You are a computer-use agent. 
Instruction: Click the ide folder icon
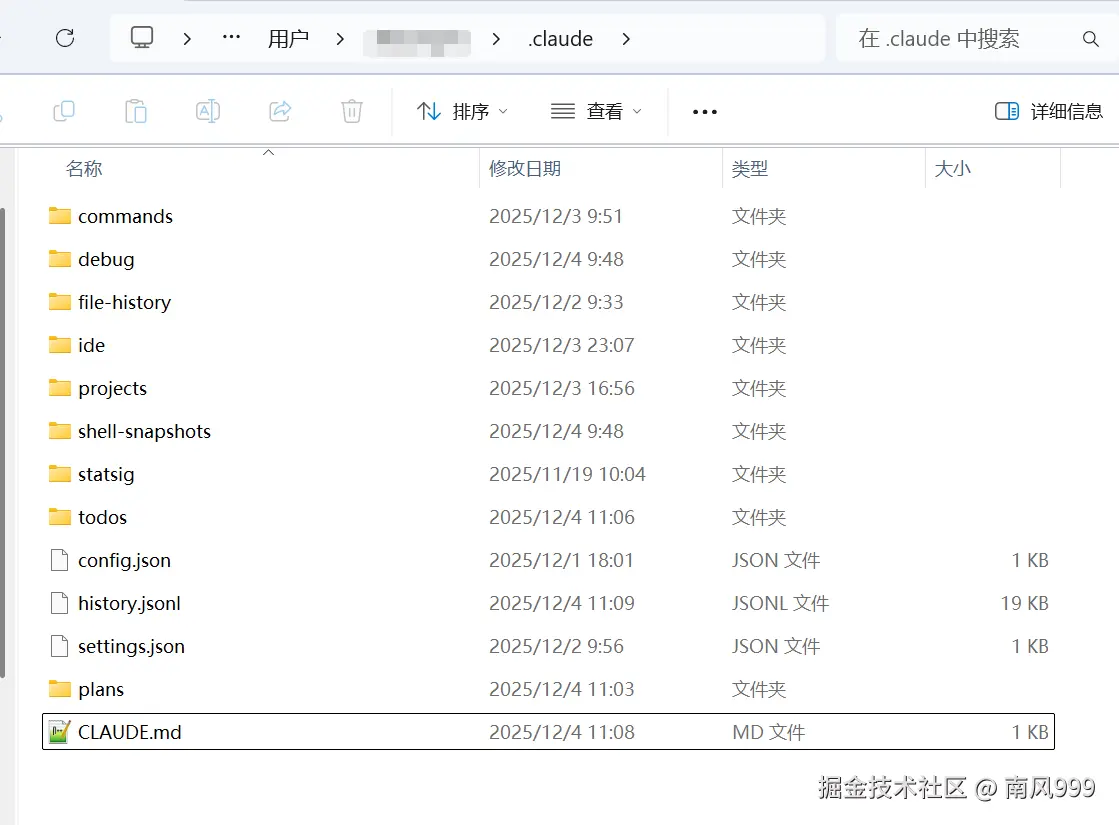click(60, 345)
